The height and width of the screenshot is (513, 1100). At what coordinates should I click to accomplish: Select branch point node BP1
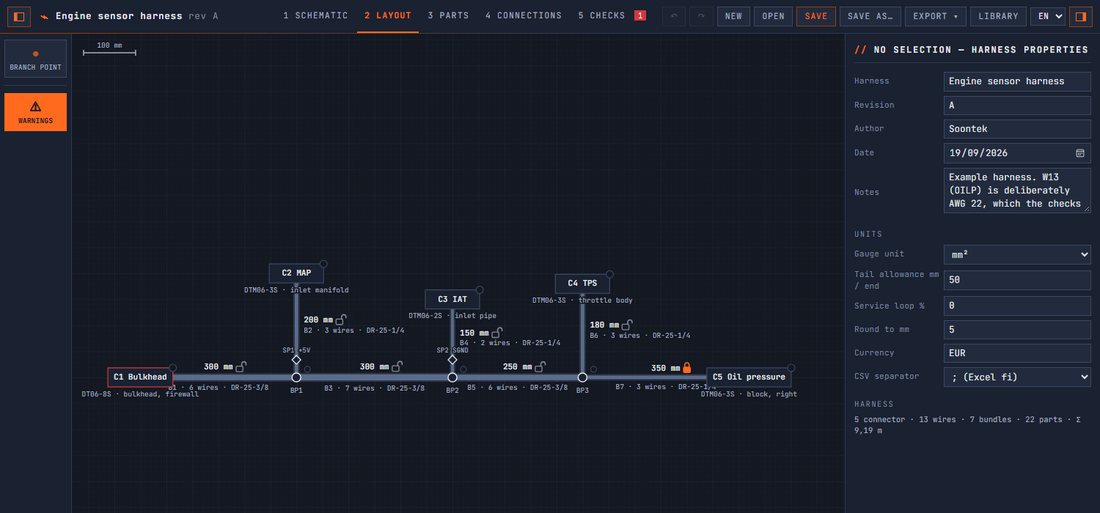pos(296,378)
